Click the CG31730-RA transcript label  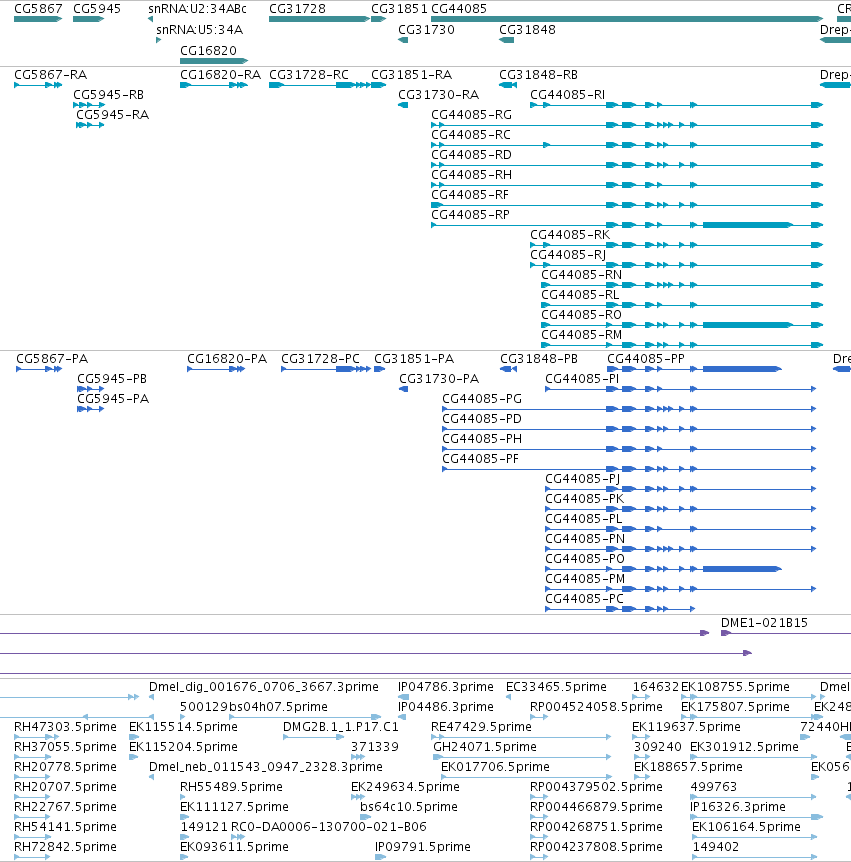tap(439, 95)
